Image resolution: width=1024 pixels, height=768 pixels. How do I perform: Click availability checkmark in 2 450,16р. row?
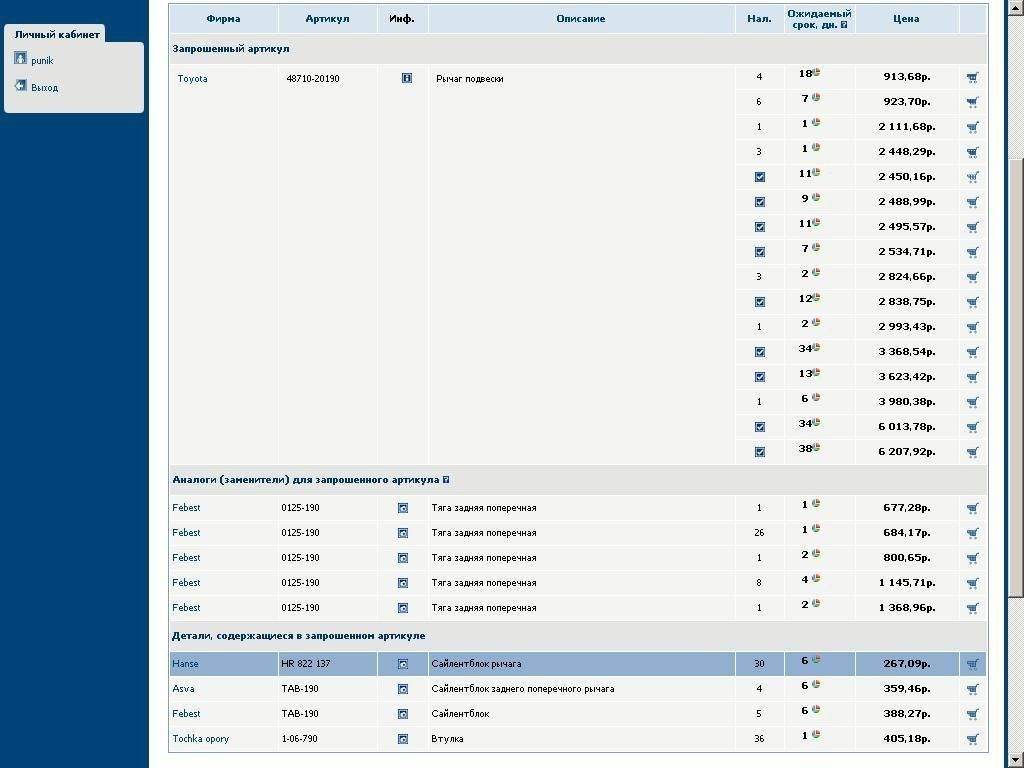(760, 177)
